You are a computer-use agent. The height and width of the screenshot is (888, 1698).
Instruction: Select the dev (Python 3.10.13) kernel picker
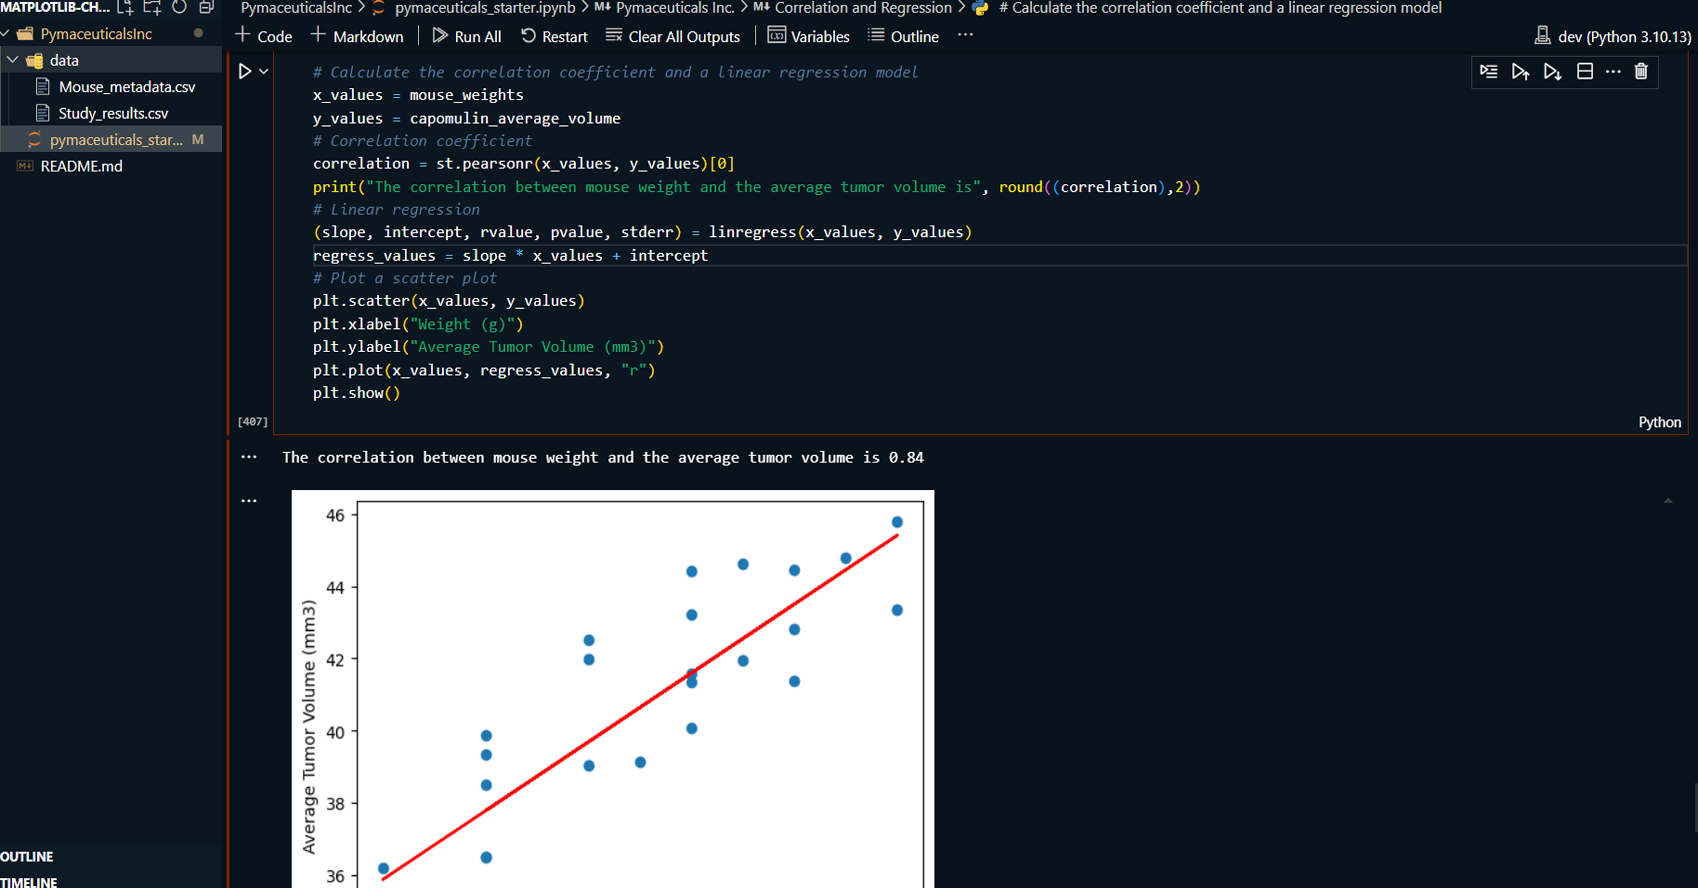pyautogui.click(x=1612, y=36)
